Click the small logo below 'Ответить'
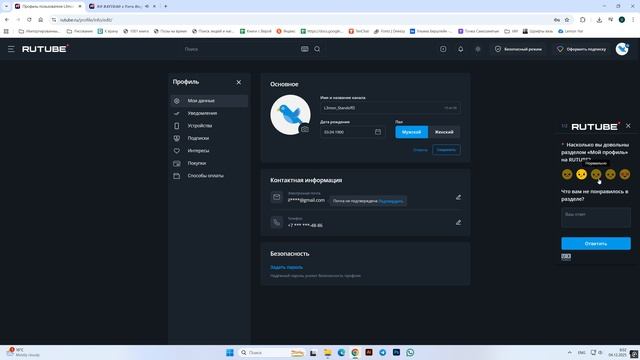Viewport: 640px width, 360px height. 566,257
